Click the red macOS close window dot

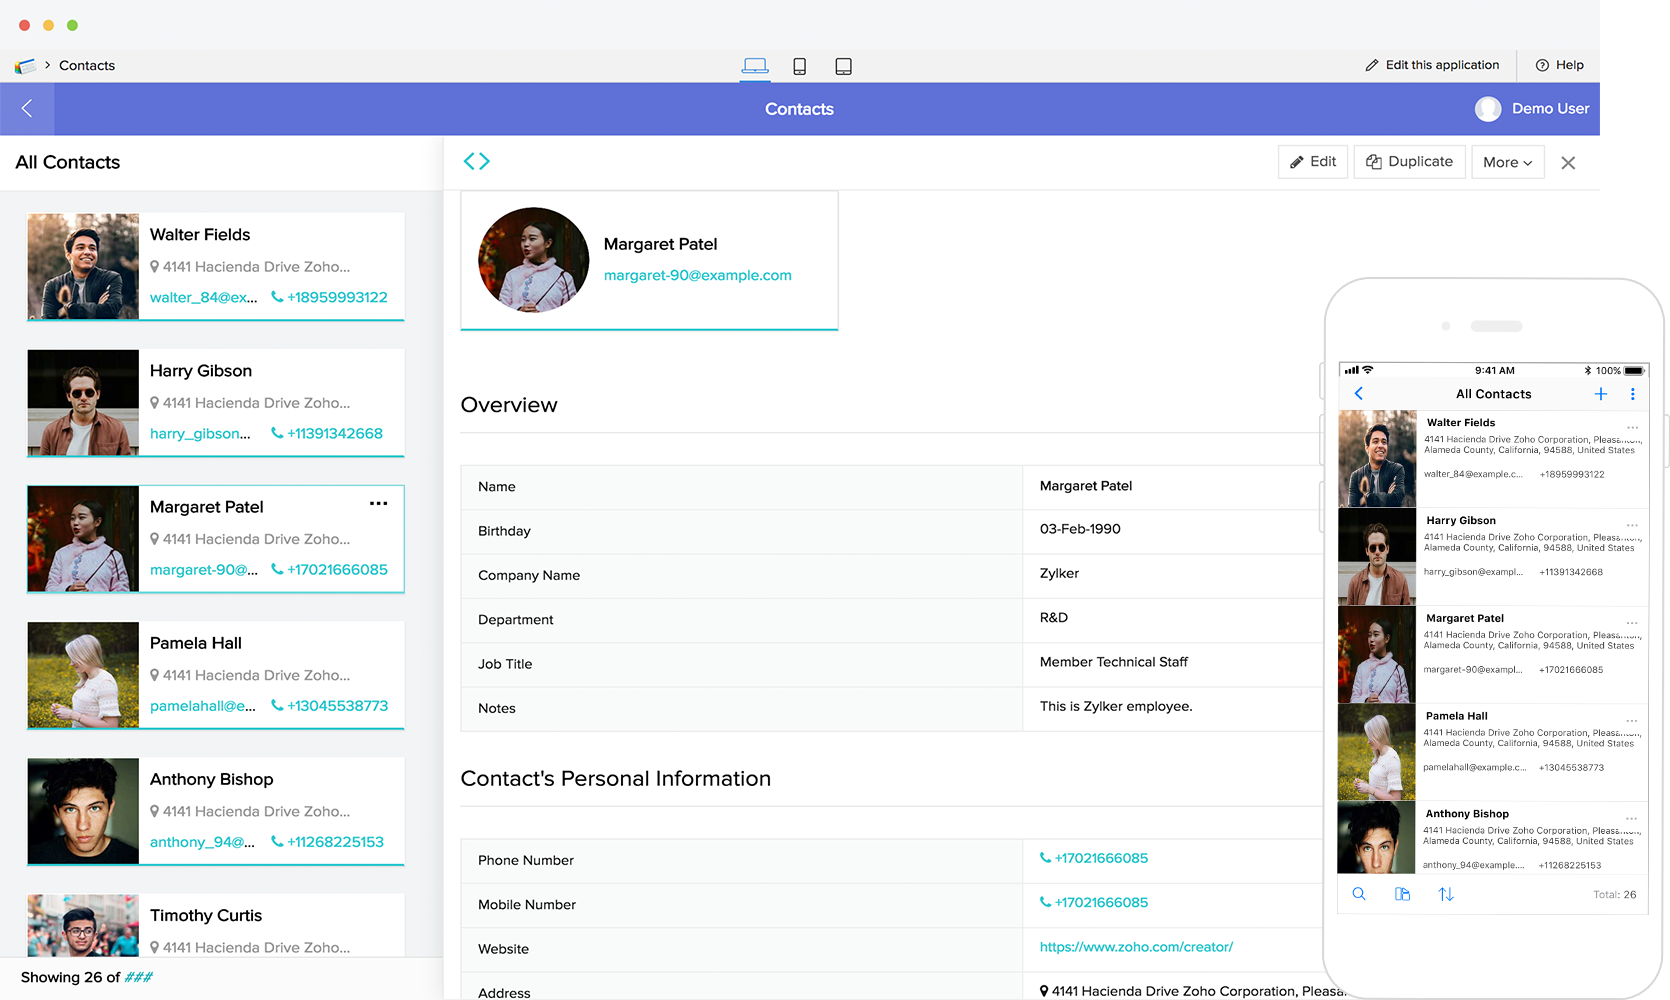(x=24, y=25)
